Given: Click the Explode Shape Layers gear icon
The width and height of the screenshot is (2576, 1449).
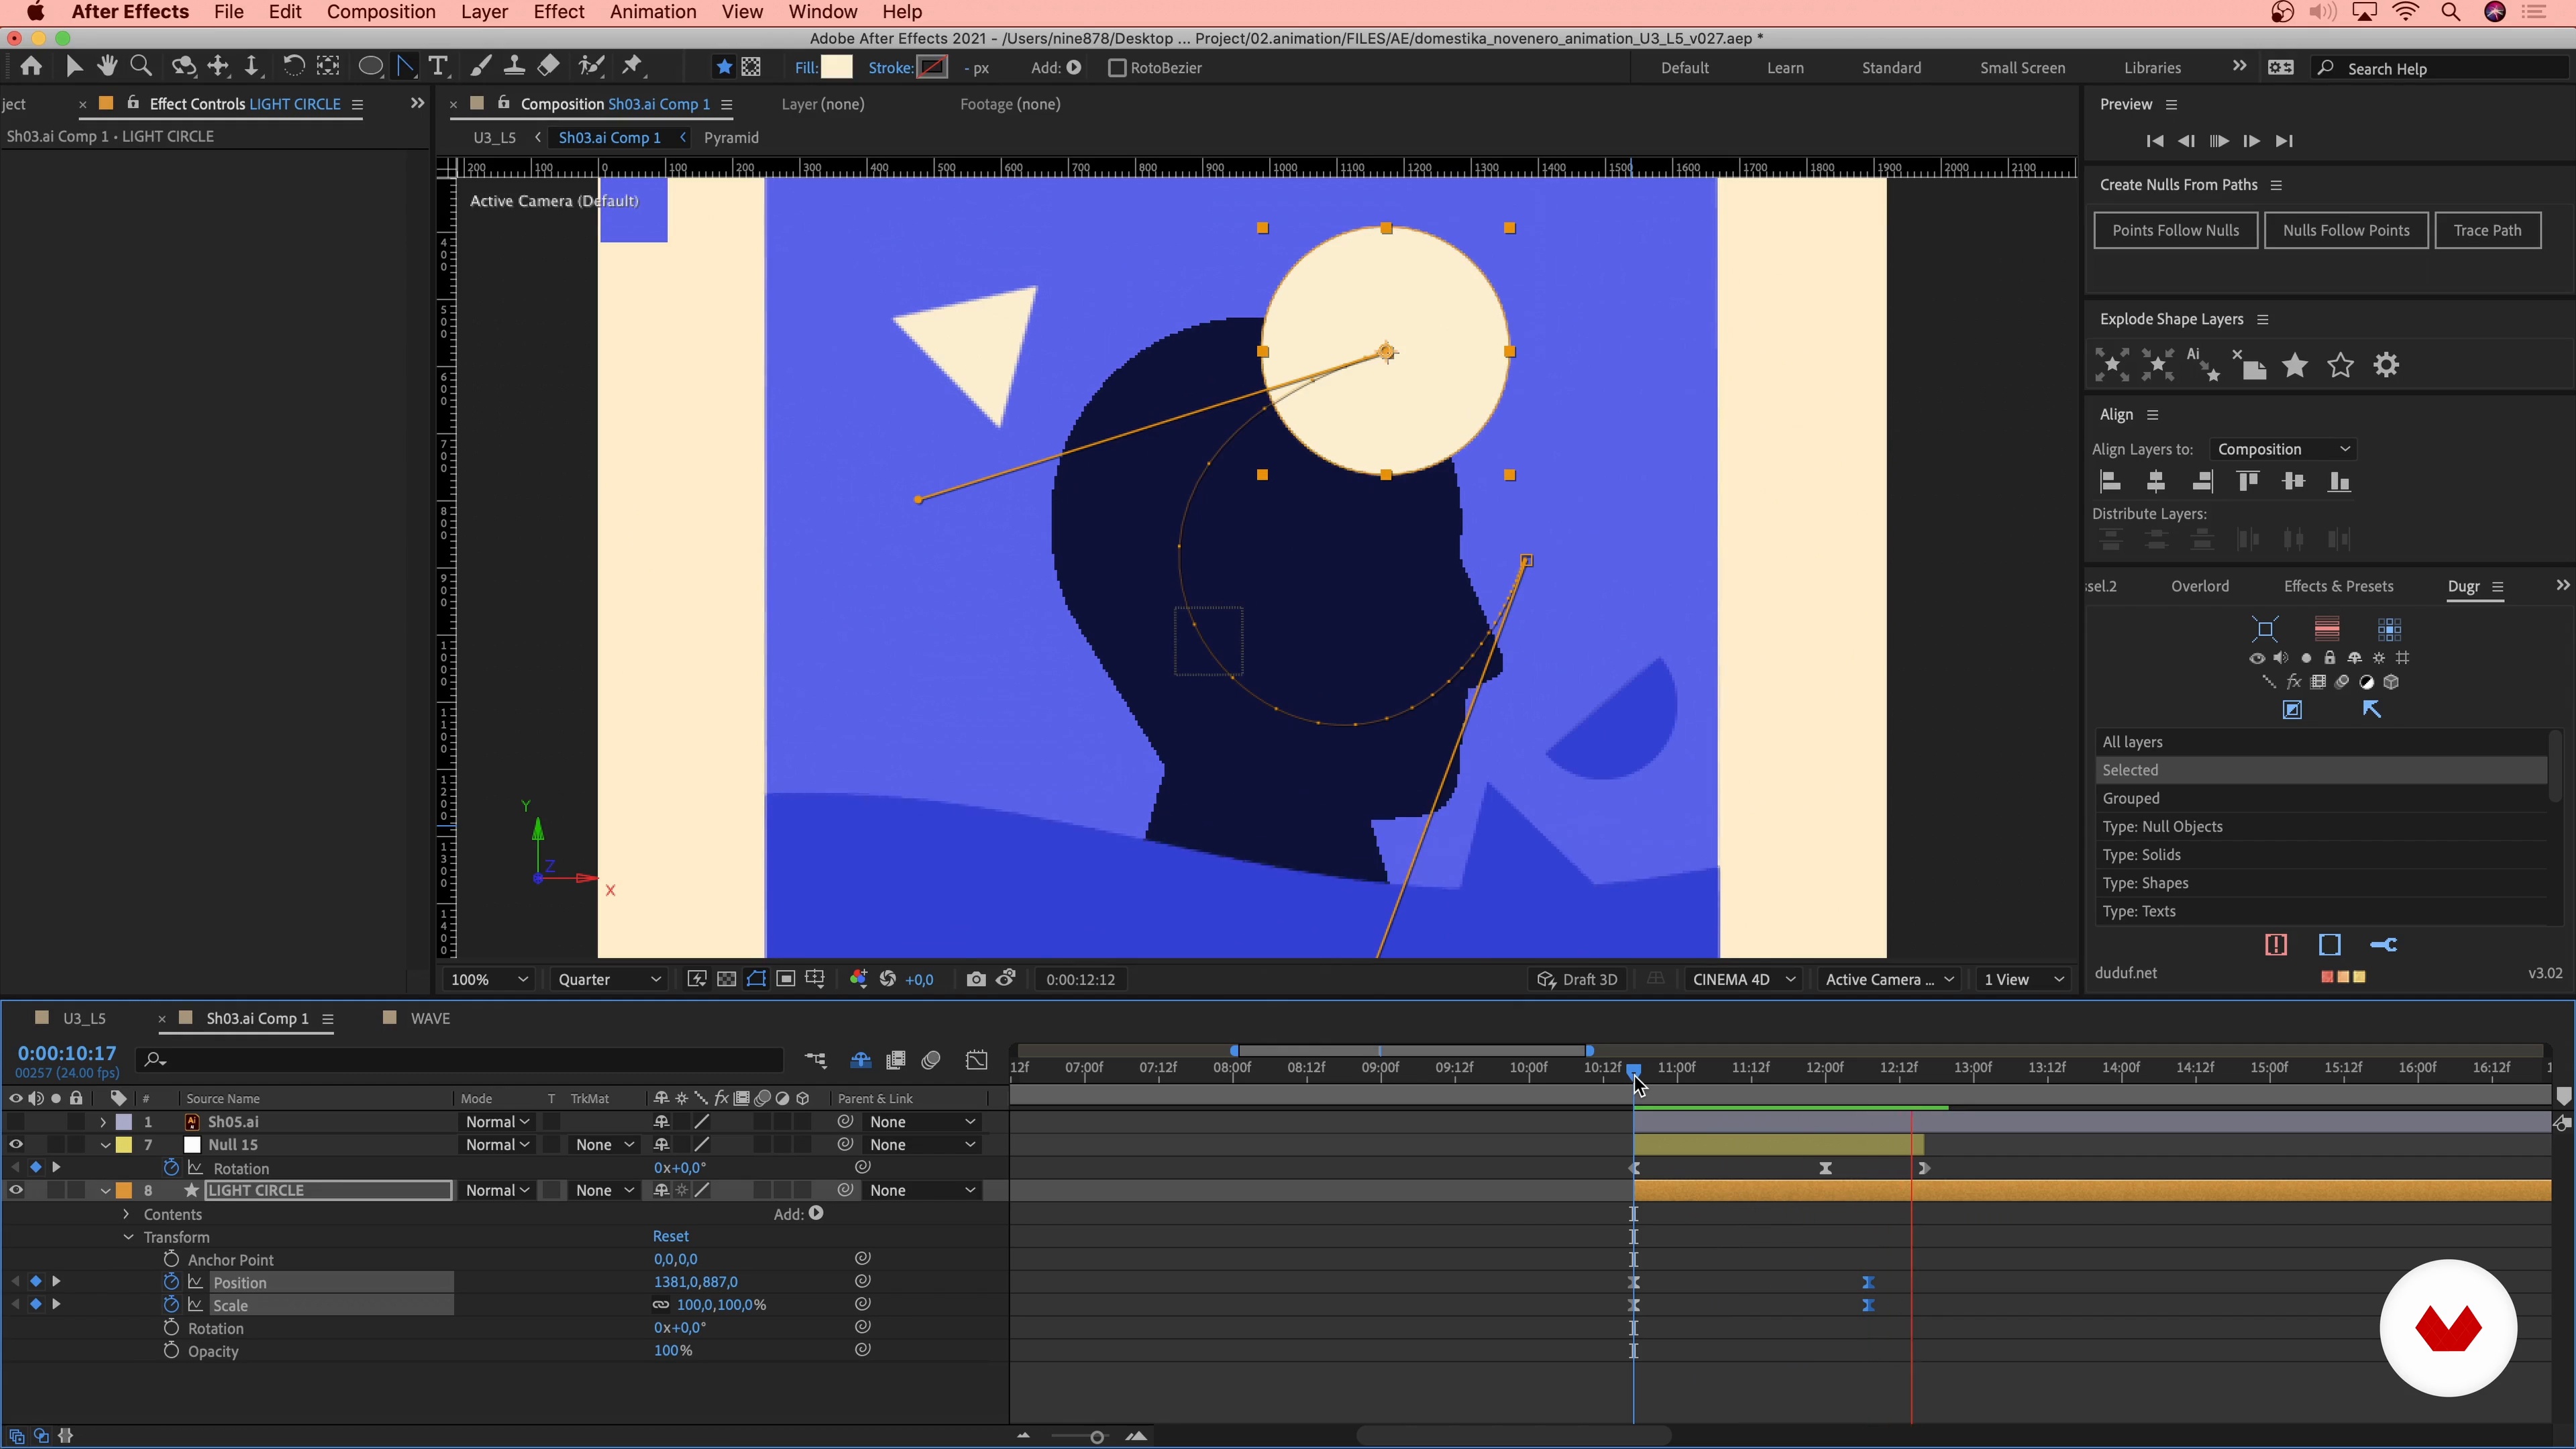Looking at the screenshot, I should [x=2386, y=365].
